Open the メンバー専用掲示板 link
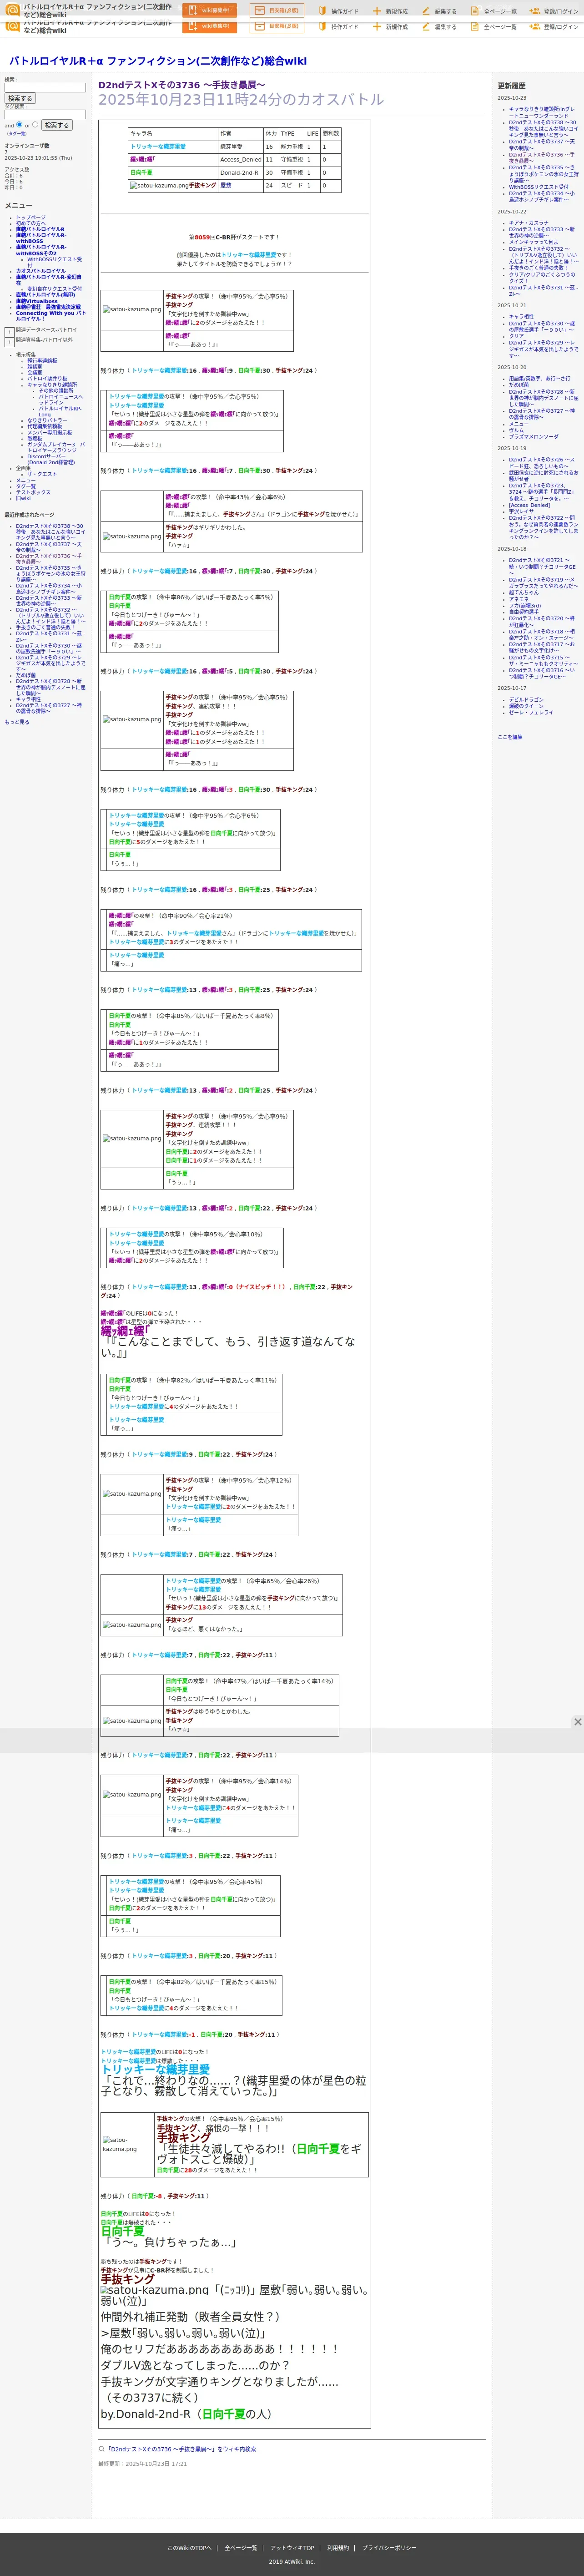 coord(50,433)
